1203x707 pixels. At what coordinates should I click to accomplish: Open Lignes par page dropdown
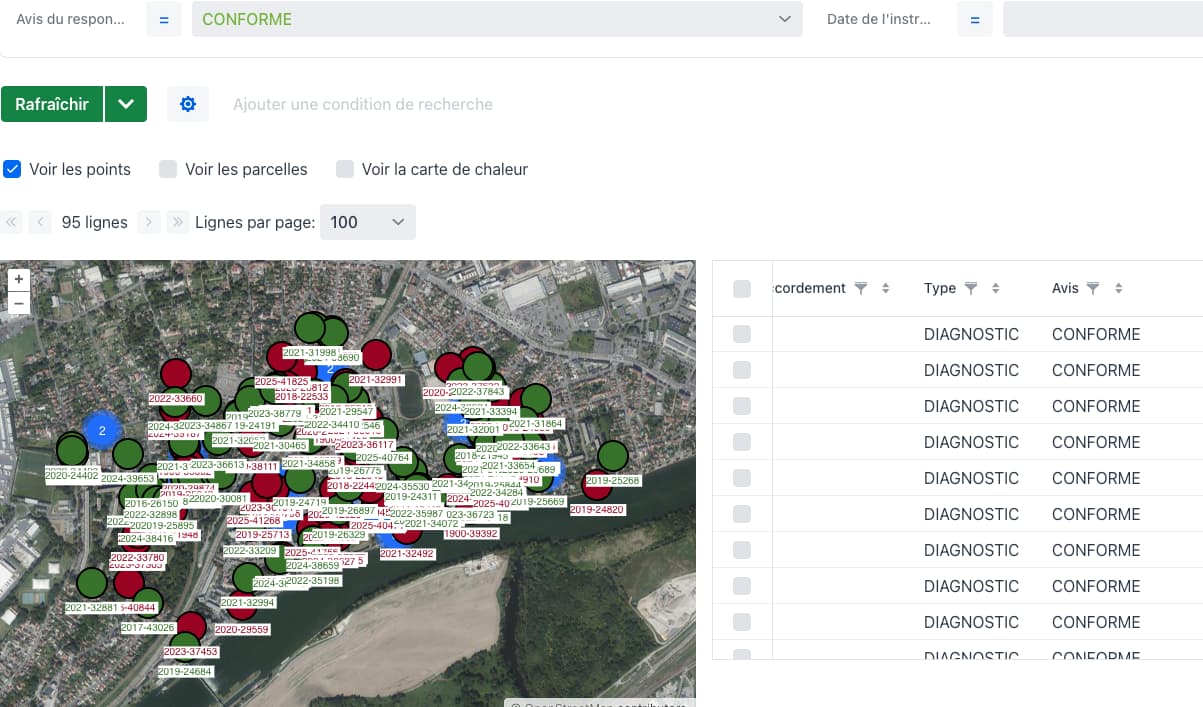367,222
